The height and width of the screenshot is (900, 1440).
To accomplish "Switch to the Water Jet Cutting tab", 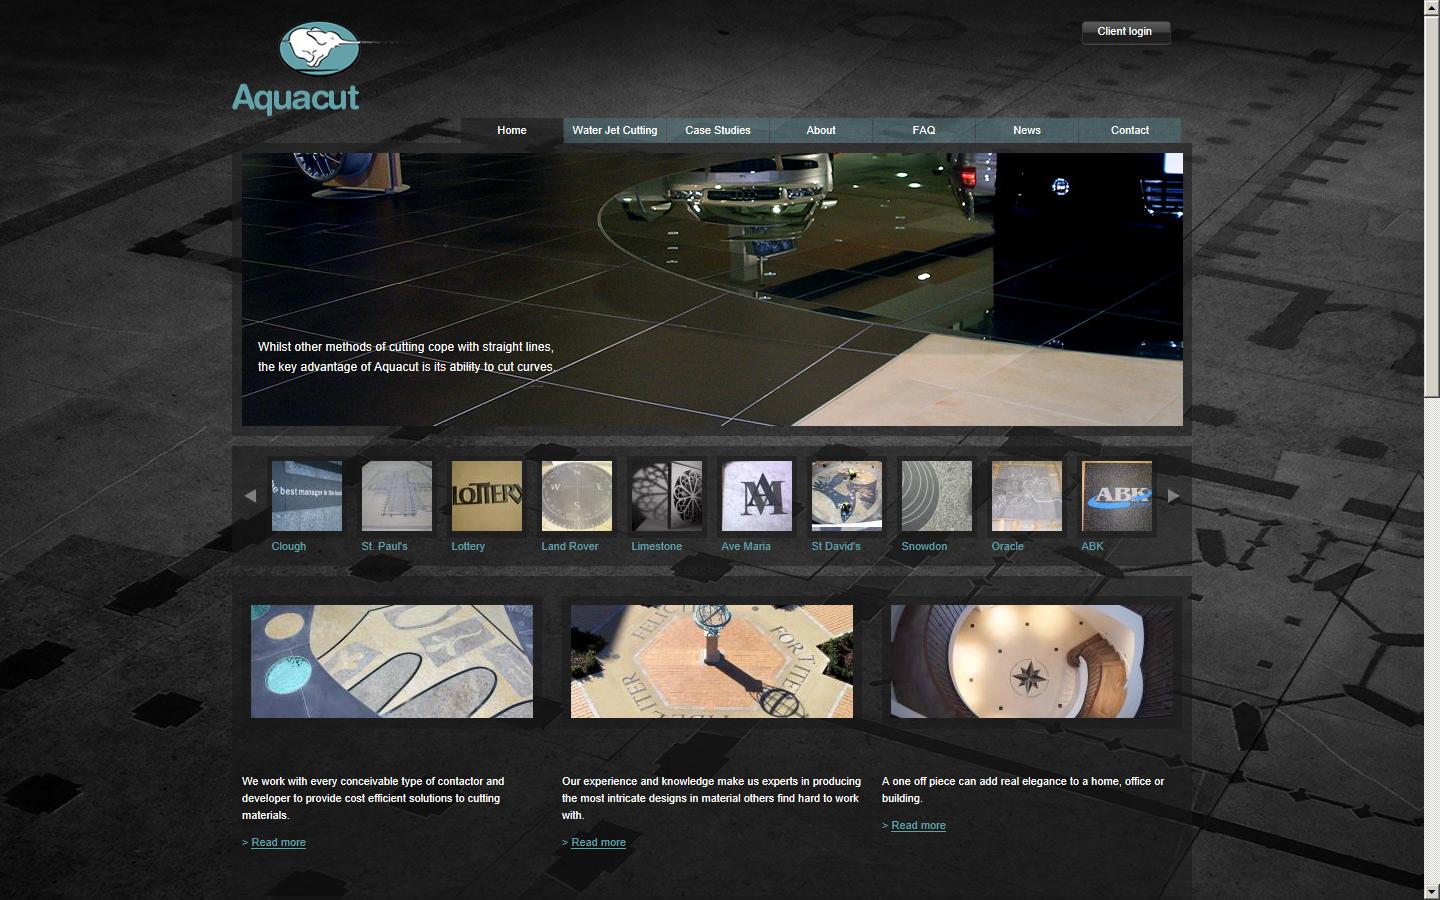I will 615,130.
